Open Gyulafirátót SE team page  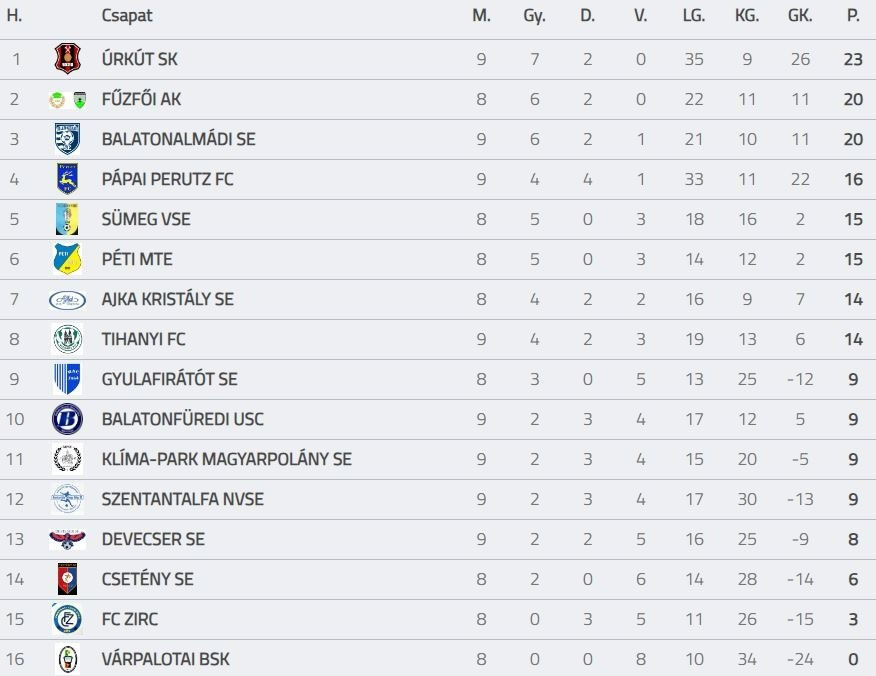point(169,379)
